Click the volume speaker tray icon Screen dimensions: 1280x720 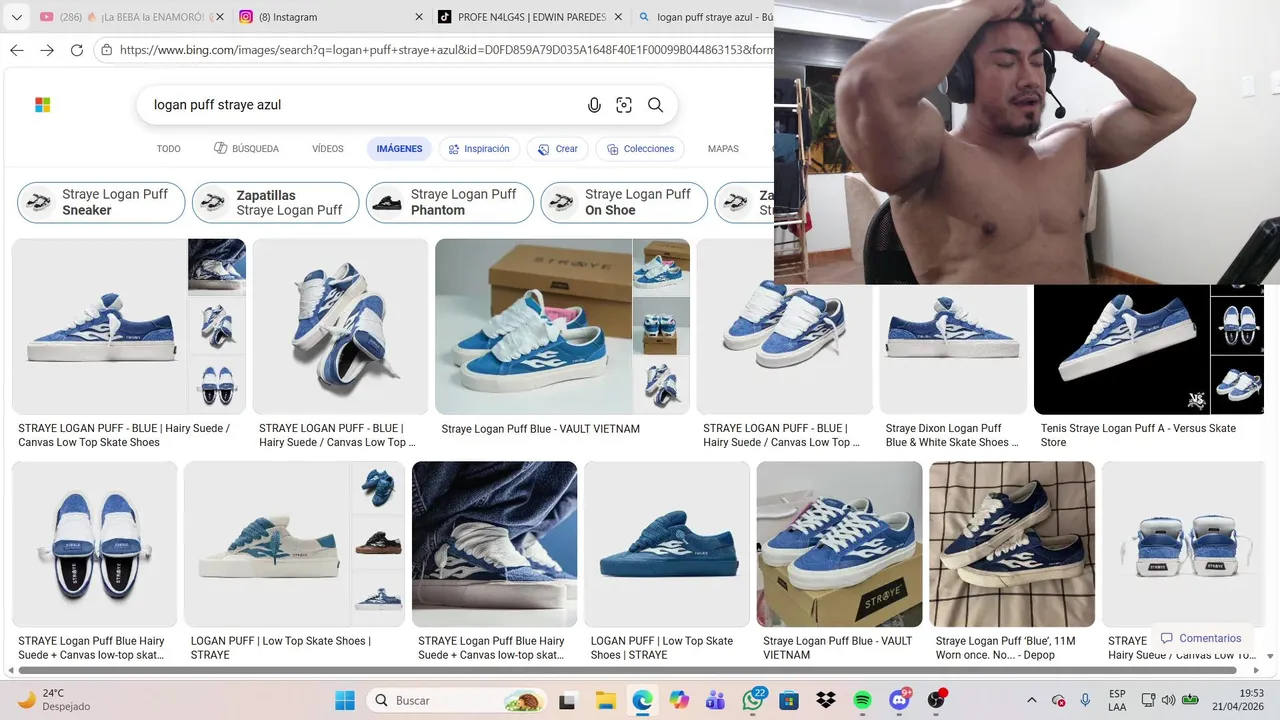pyautogui.click(x=1168, y=700)
